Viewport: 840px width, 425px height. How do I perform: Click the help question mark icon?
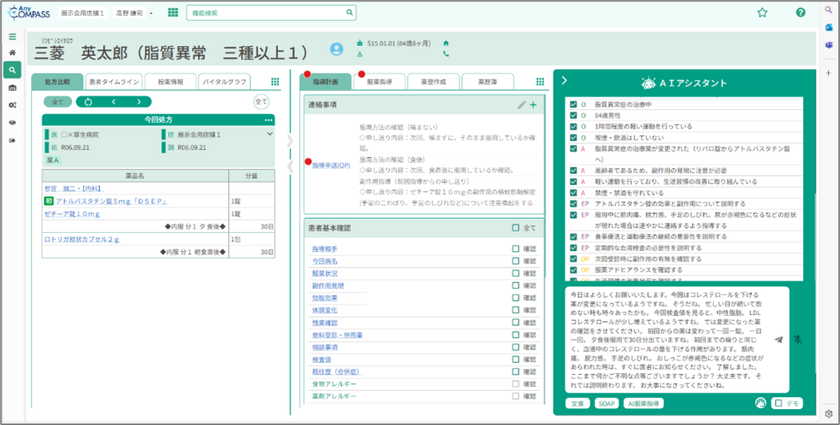click(x=800, y=13)
